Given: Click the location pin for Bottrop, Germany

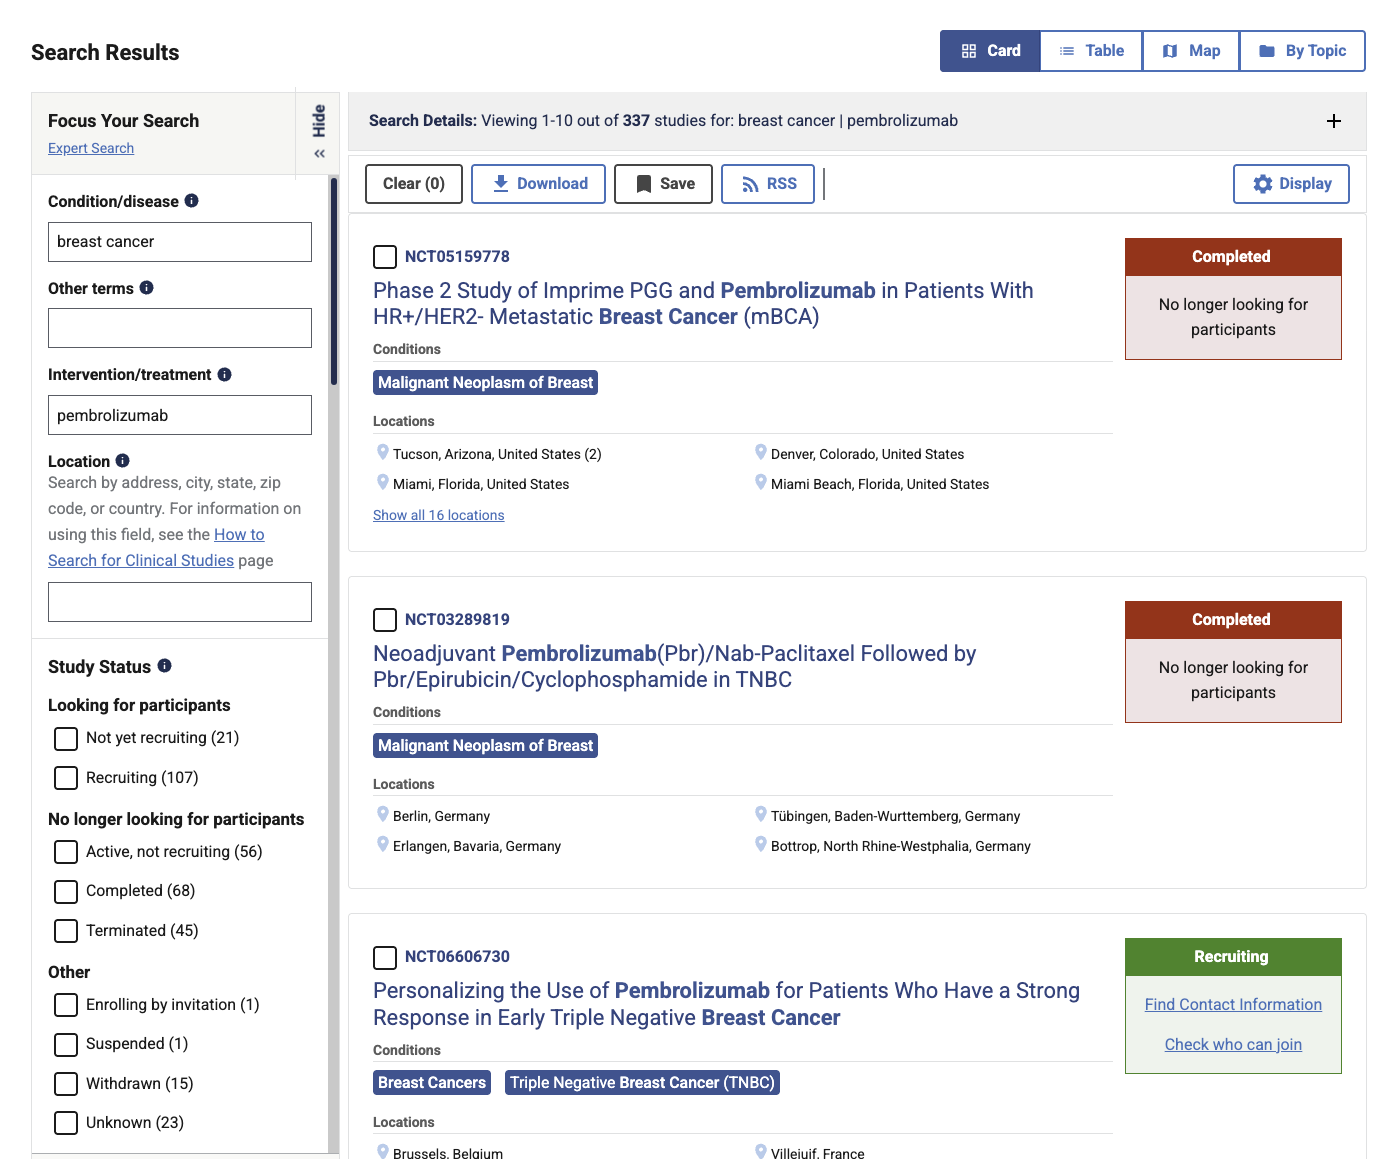Looking at the screenshot, I should point(760,845).
